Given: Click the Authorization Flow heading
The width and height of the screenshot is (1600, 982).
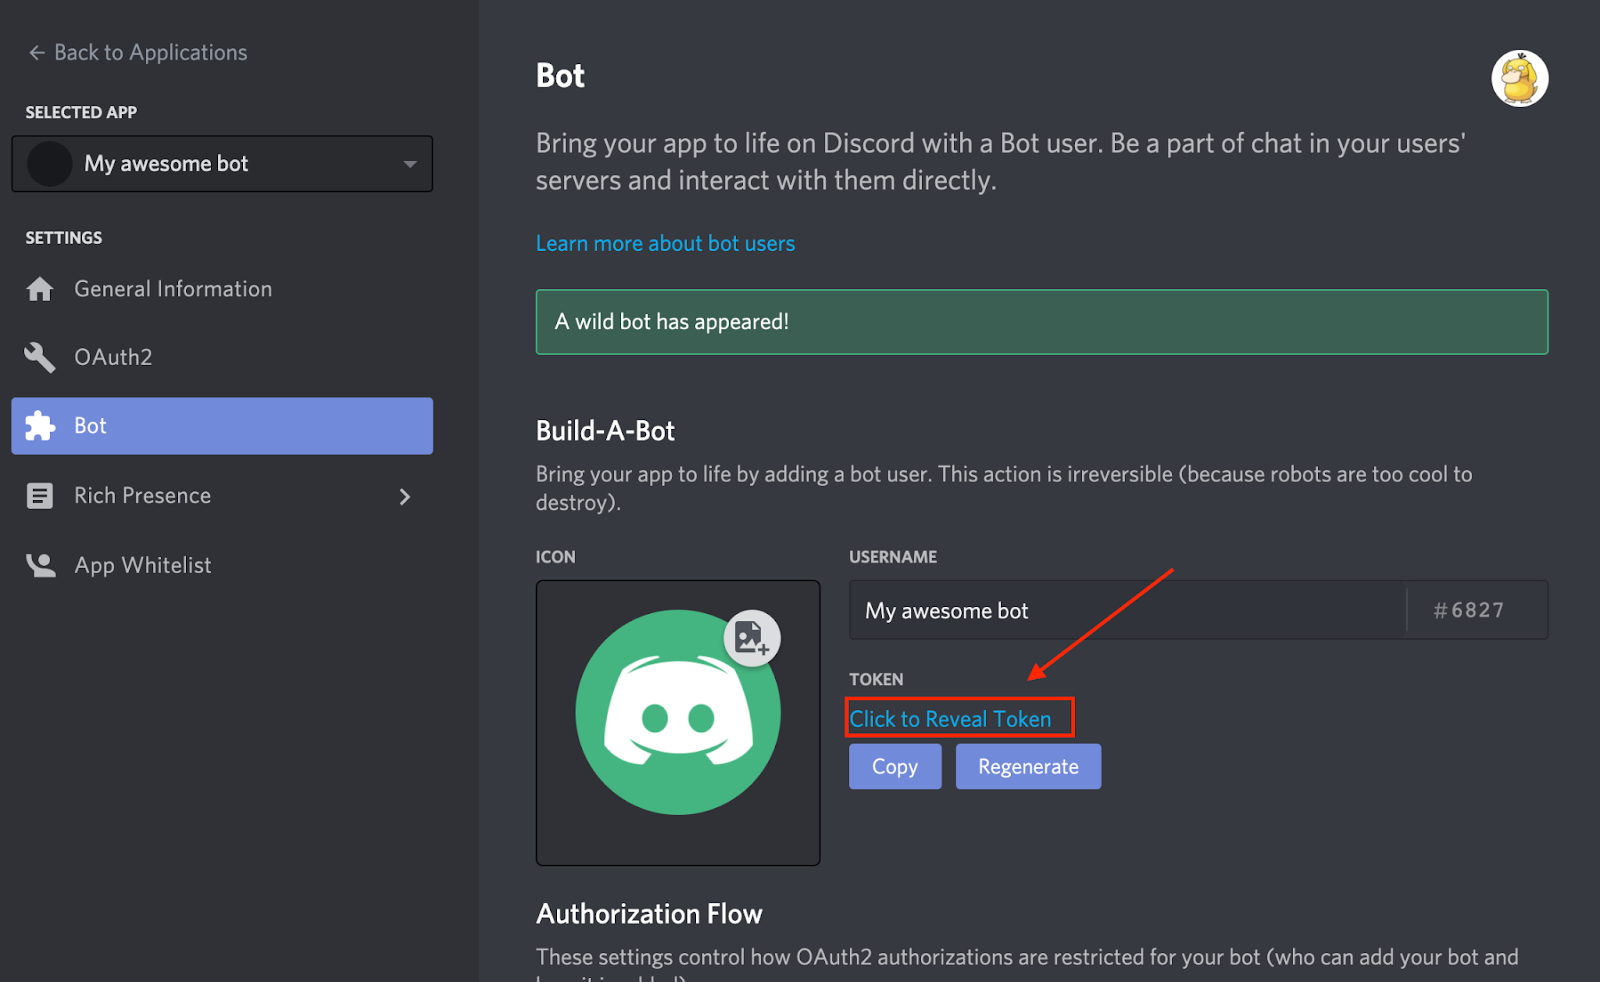Looking at the screenshot, I should point(649,914).
